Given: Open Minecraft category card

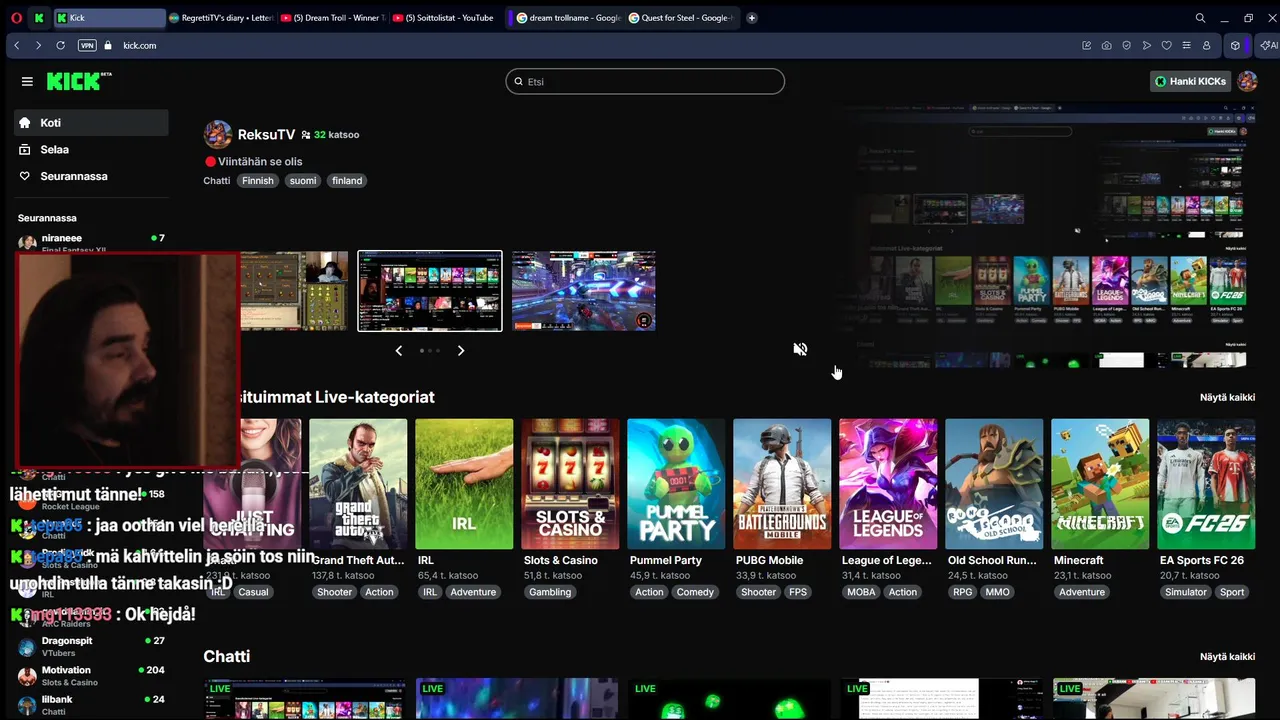Looking at the screenshot, I should [1100, 484].
